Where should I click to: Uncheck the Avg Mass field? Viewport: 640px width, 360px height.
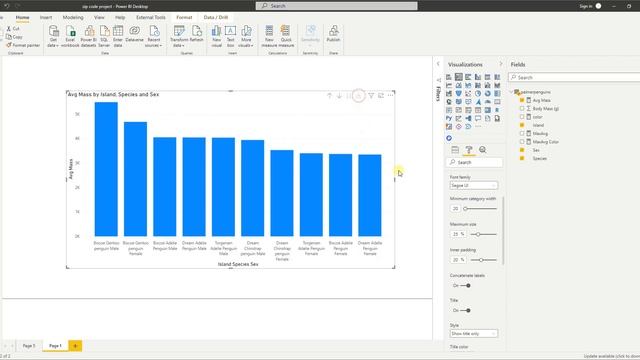[x=522, y=100]
